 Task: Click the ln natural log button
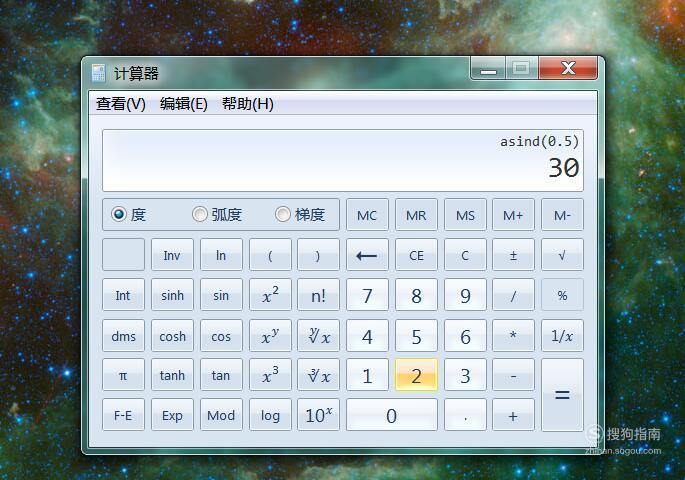coord(221,255)
